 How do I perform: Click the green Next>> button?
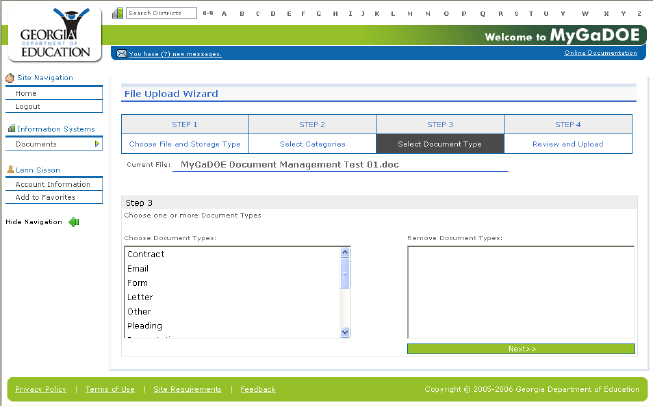point(521,349)
